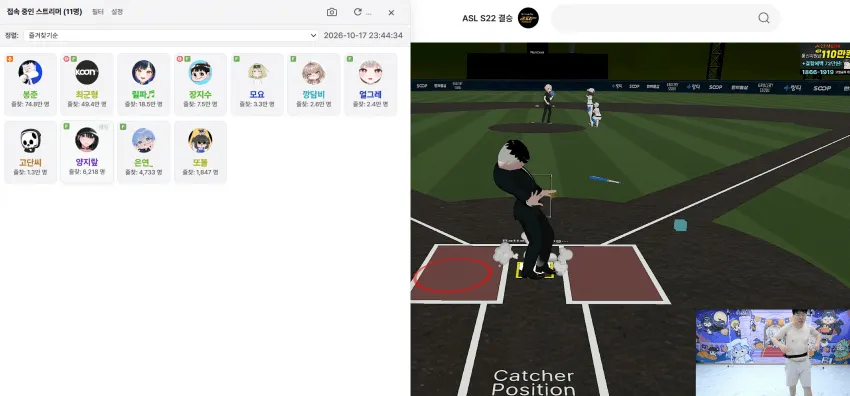This screenshot has width=850, height=396.
Task: Click 즐찾: 4,733 명 follower count
Action: click(x=144, y=172)
